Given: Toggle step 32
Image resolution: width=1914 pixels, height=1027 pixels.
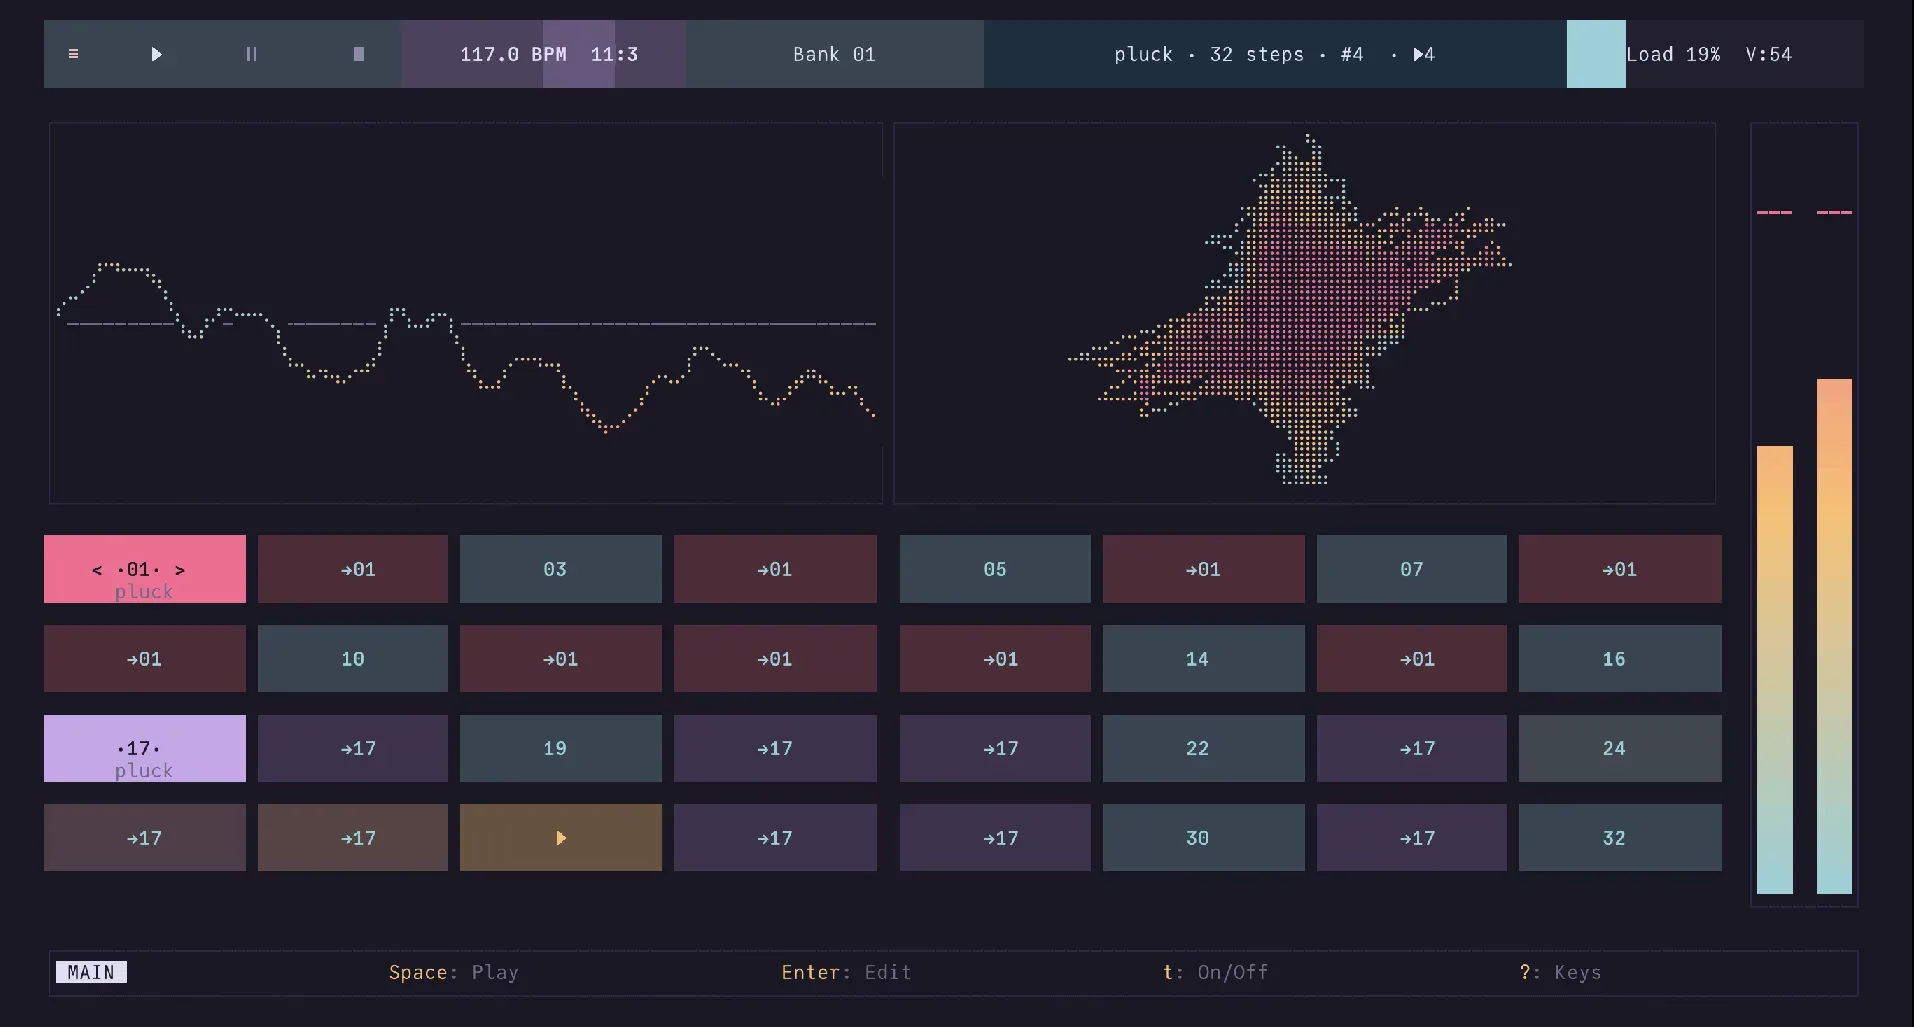Looking at the screenshot, I should click(x=1620, y=838).
